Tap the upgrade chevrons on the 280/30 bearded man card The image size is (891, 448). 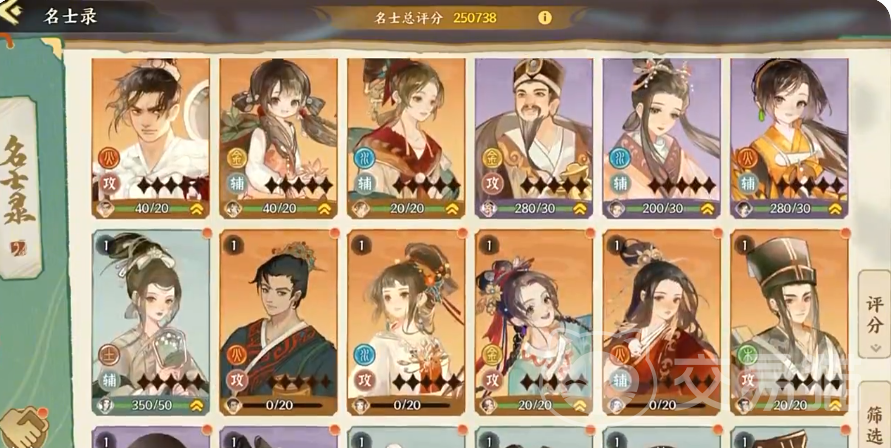(580, 209)
